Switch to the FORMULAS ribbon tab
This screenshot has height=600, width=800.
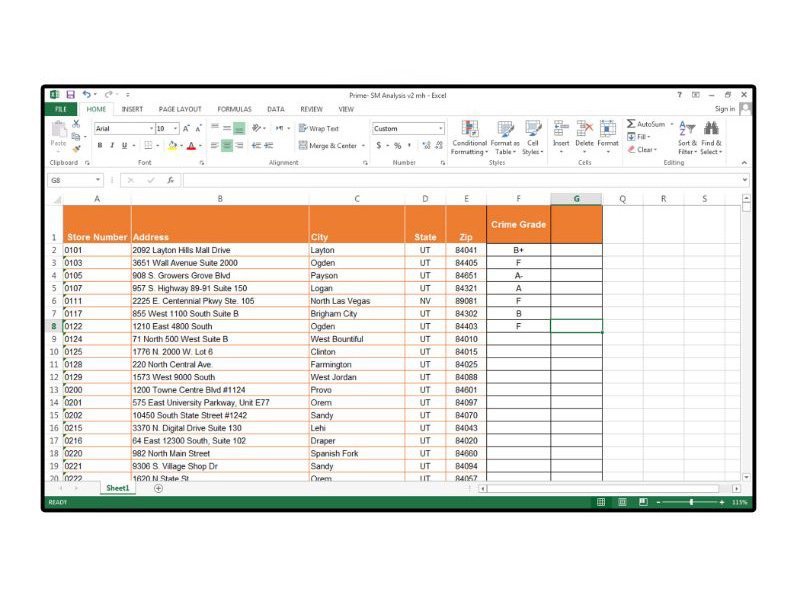tap(234, 109)
